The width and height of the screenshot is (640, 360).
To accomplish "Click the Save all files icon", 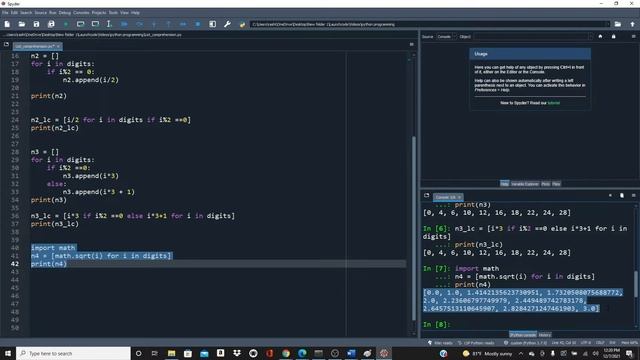I will pyautogui.click(x=51, y=24).
